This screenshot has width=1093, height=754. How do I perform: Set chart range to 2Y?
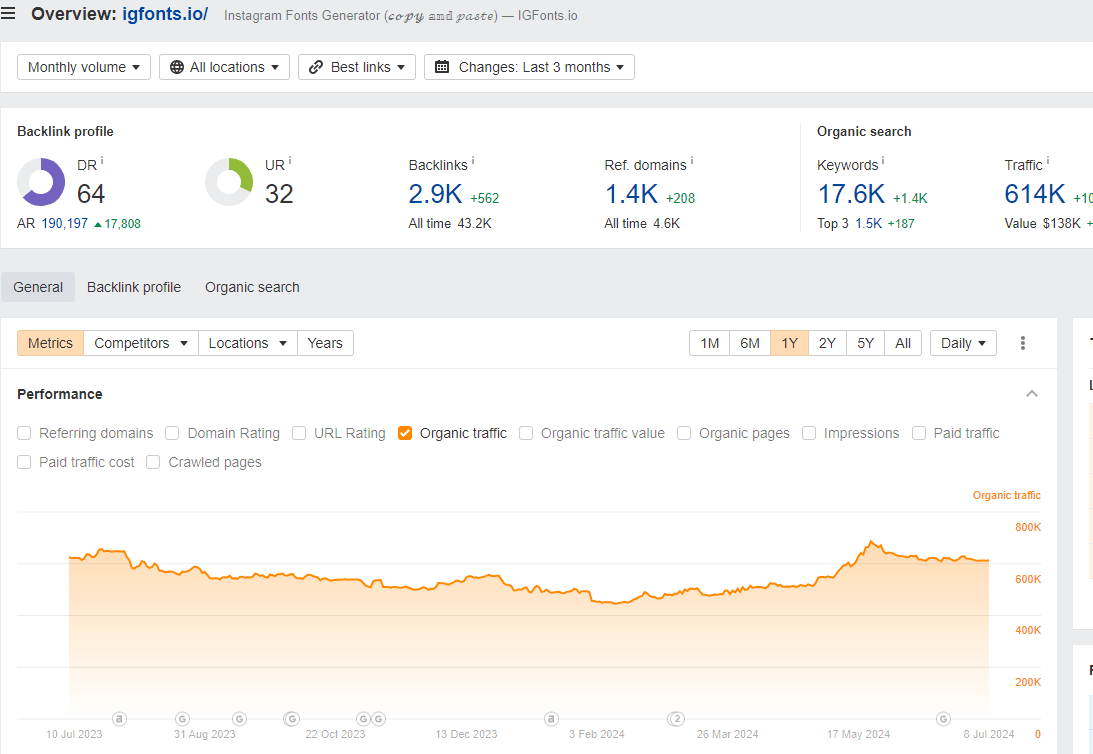pos(827,343)
